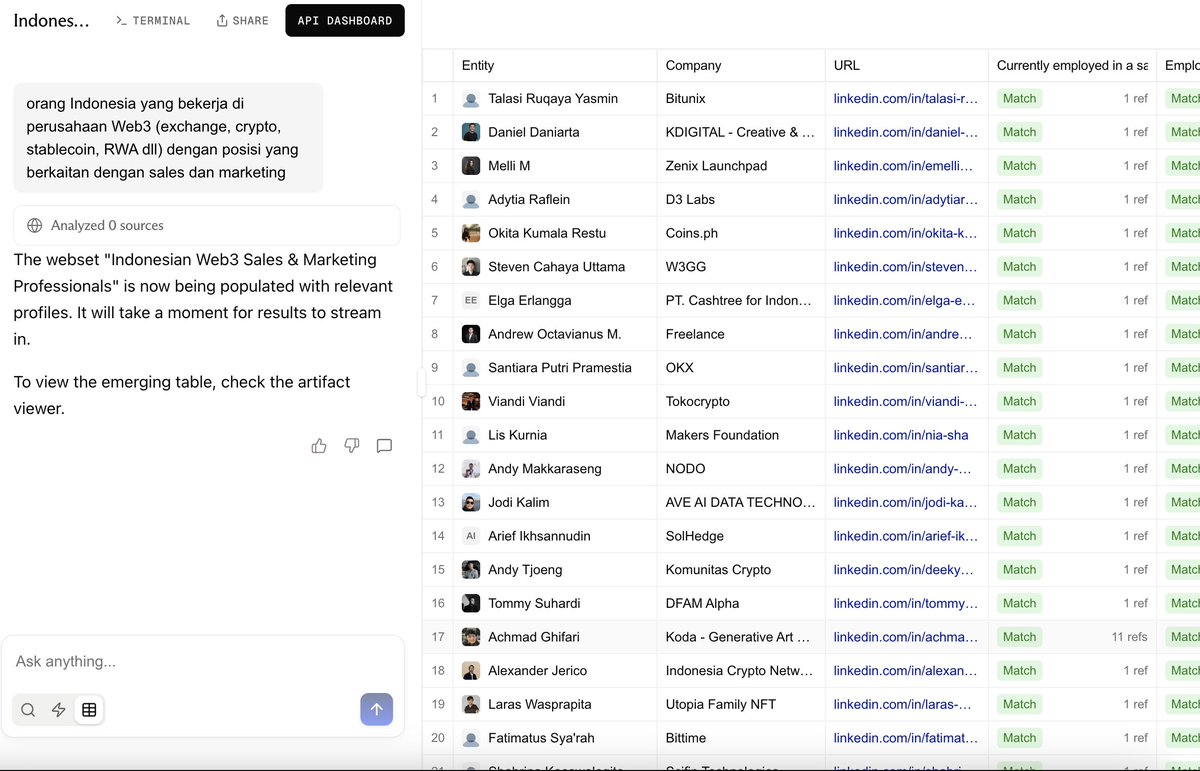Click the globe icon beside Analyzed 0 sources

(x=35, y=226)
